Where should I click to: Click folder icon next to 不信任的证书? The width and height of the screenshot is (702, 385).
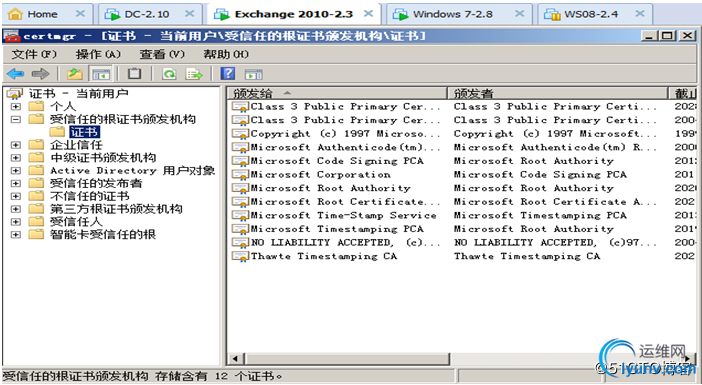[x=36, y=196]
